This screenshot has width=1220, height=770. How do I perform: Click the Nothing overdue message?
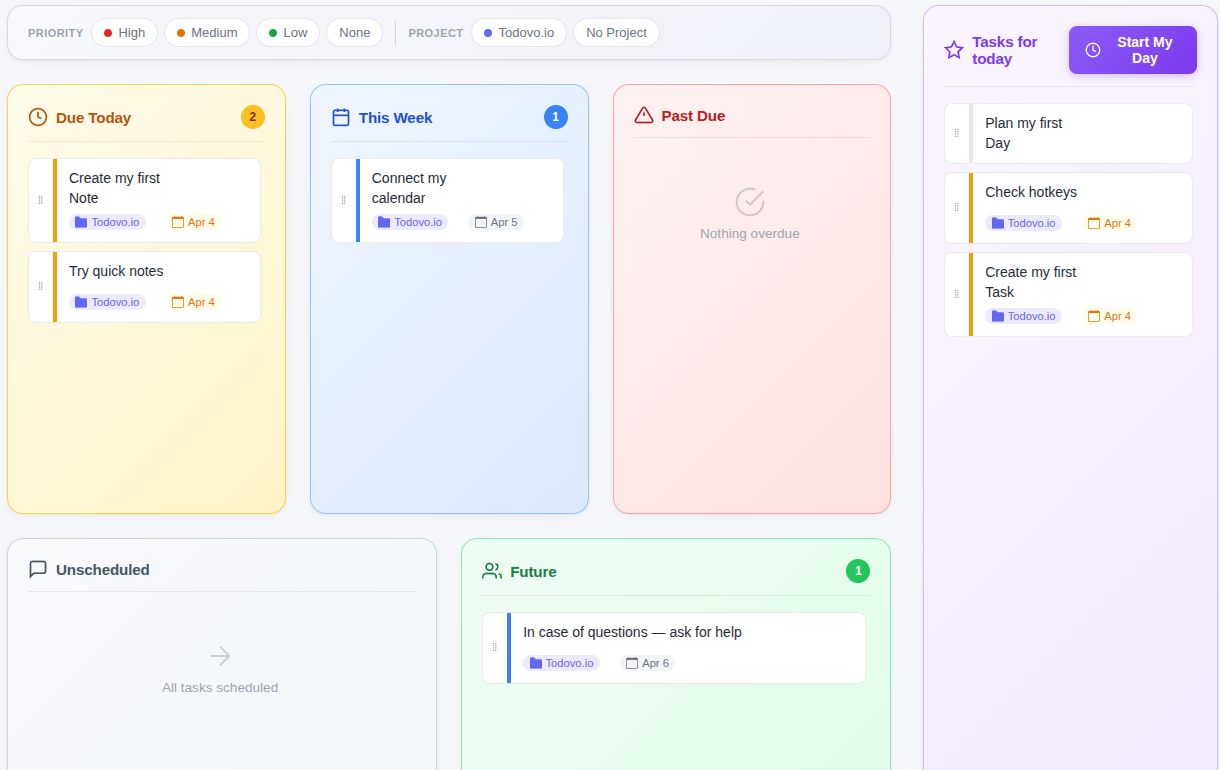click(750, 233)
